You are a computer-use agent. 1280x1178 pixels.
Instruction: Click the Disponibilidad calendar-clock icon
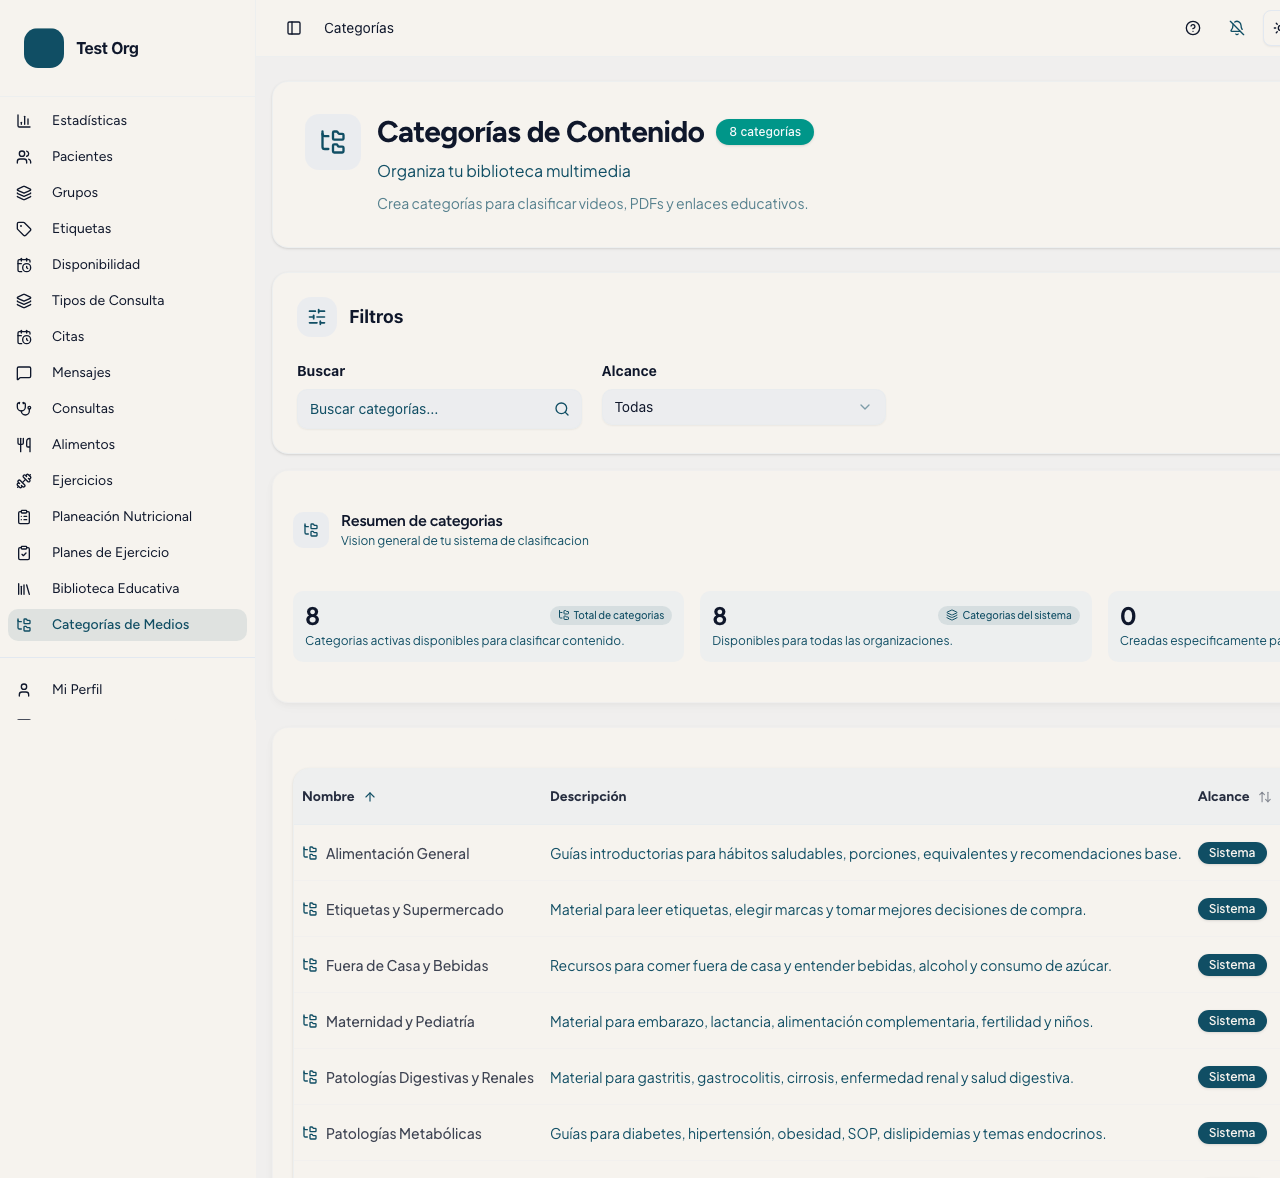point(24,264)
